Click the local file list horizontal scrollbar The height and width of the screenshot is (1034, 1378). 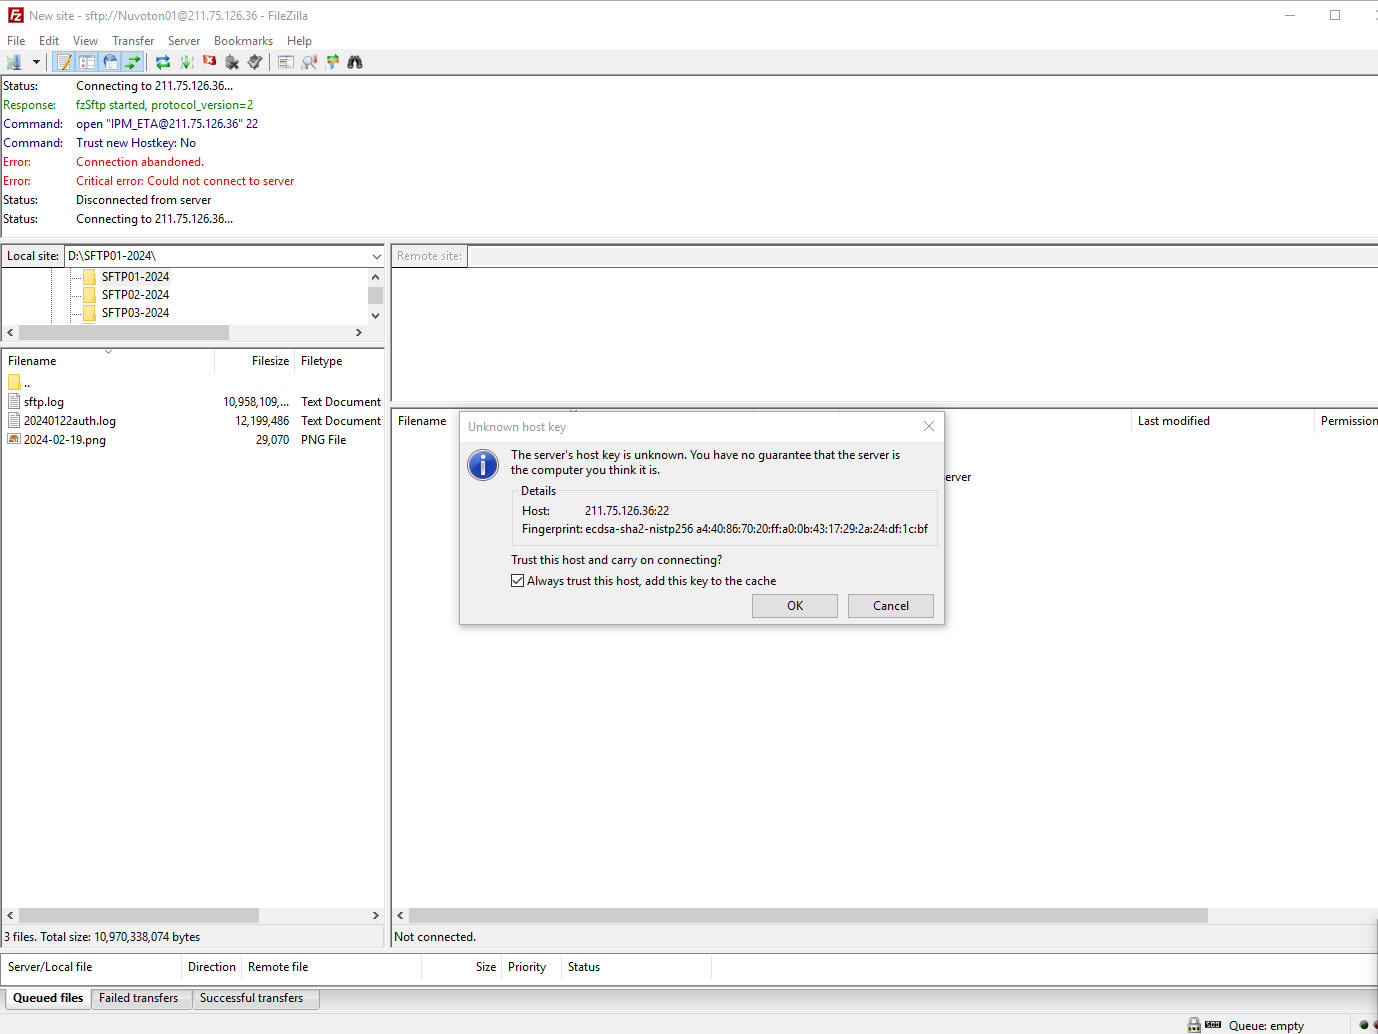pyautogui.click(x=140, y=915)
